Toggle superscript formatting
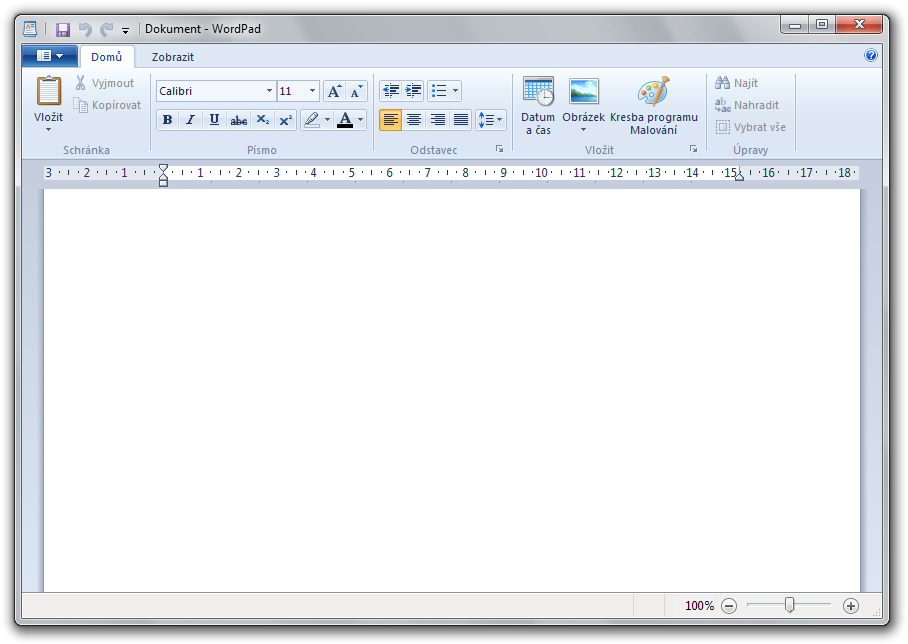Image resolution: width=908 pixels, height=644 pixels. click(285, 120)
